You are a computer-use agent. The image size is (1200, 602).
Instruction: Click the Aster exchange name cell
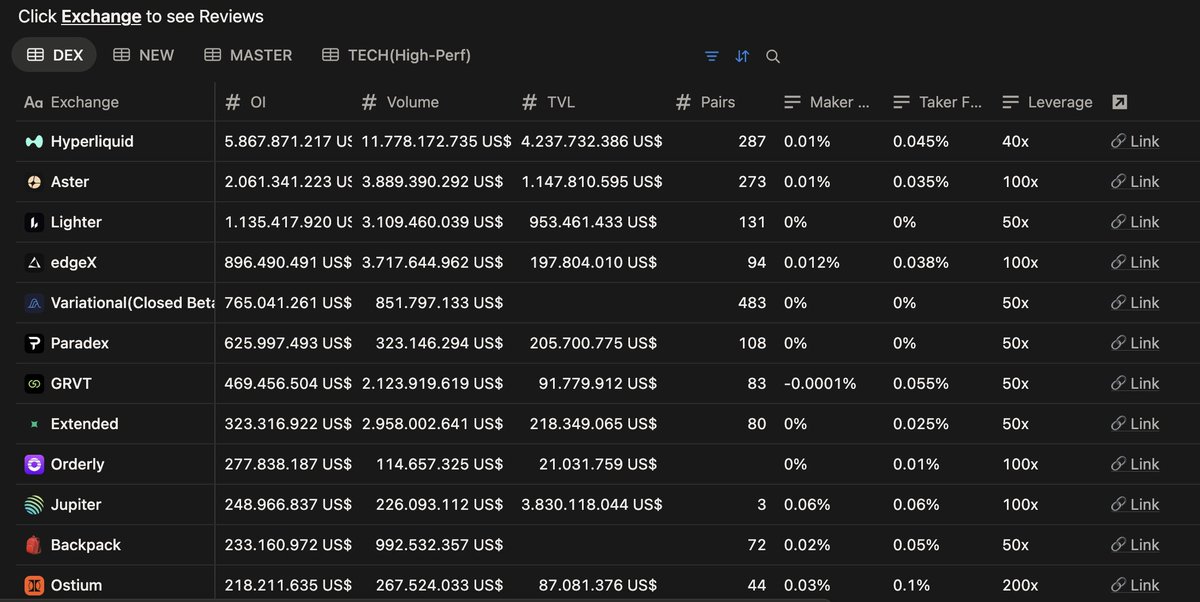point(116,182)
